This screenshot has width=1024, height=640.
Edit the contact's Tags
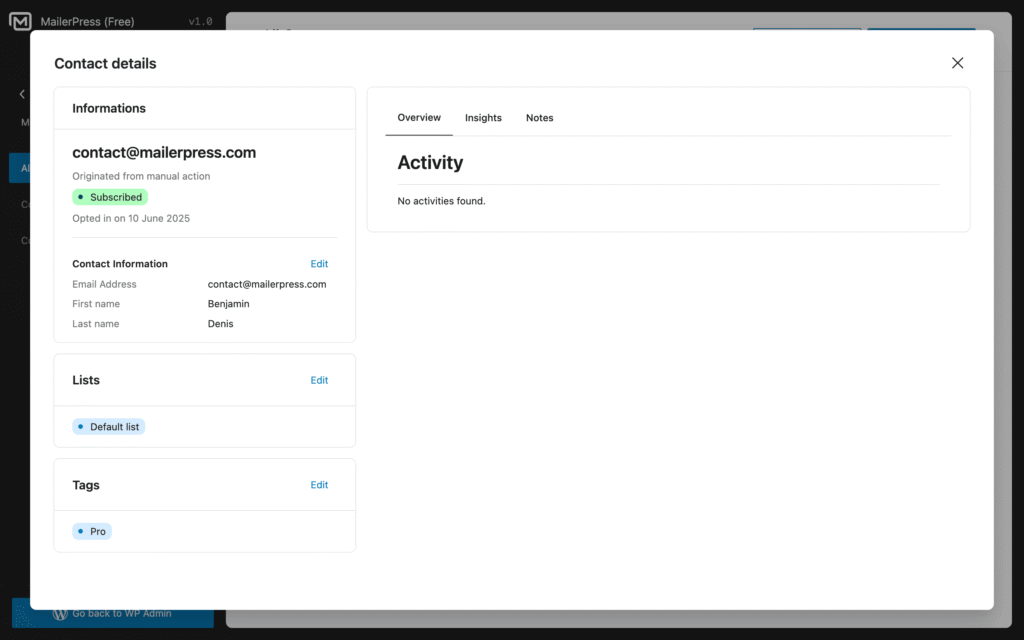319,485
